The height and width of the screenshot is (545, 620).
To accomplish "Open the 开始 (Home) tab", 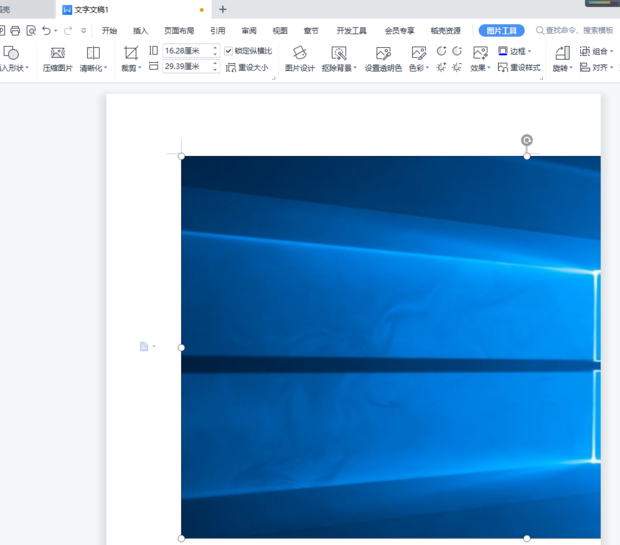I will click(109, 31).
